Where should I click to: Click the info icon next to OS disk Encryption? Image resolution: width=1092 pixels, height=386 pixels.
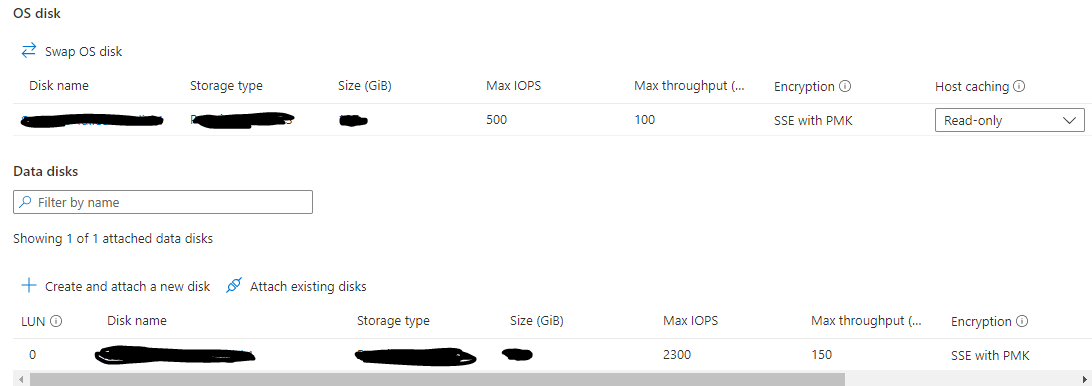(x=845, y=86)
